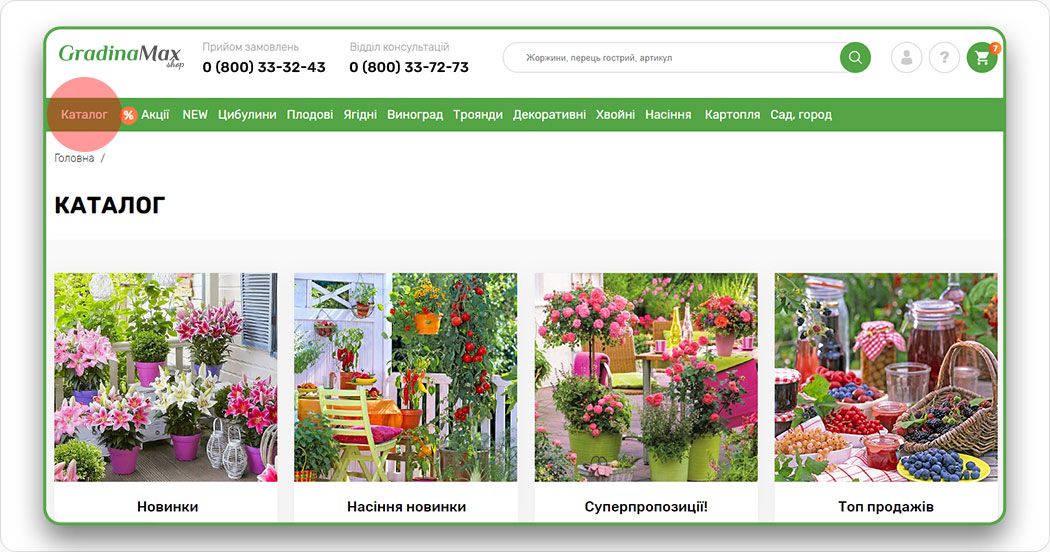Open the user account profile icon

[x=907, y=57]
